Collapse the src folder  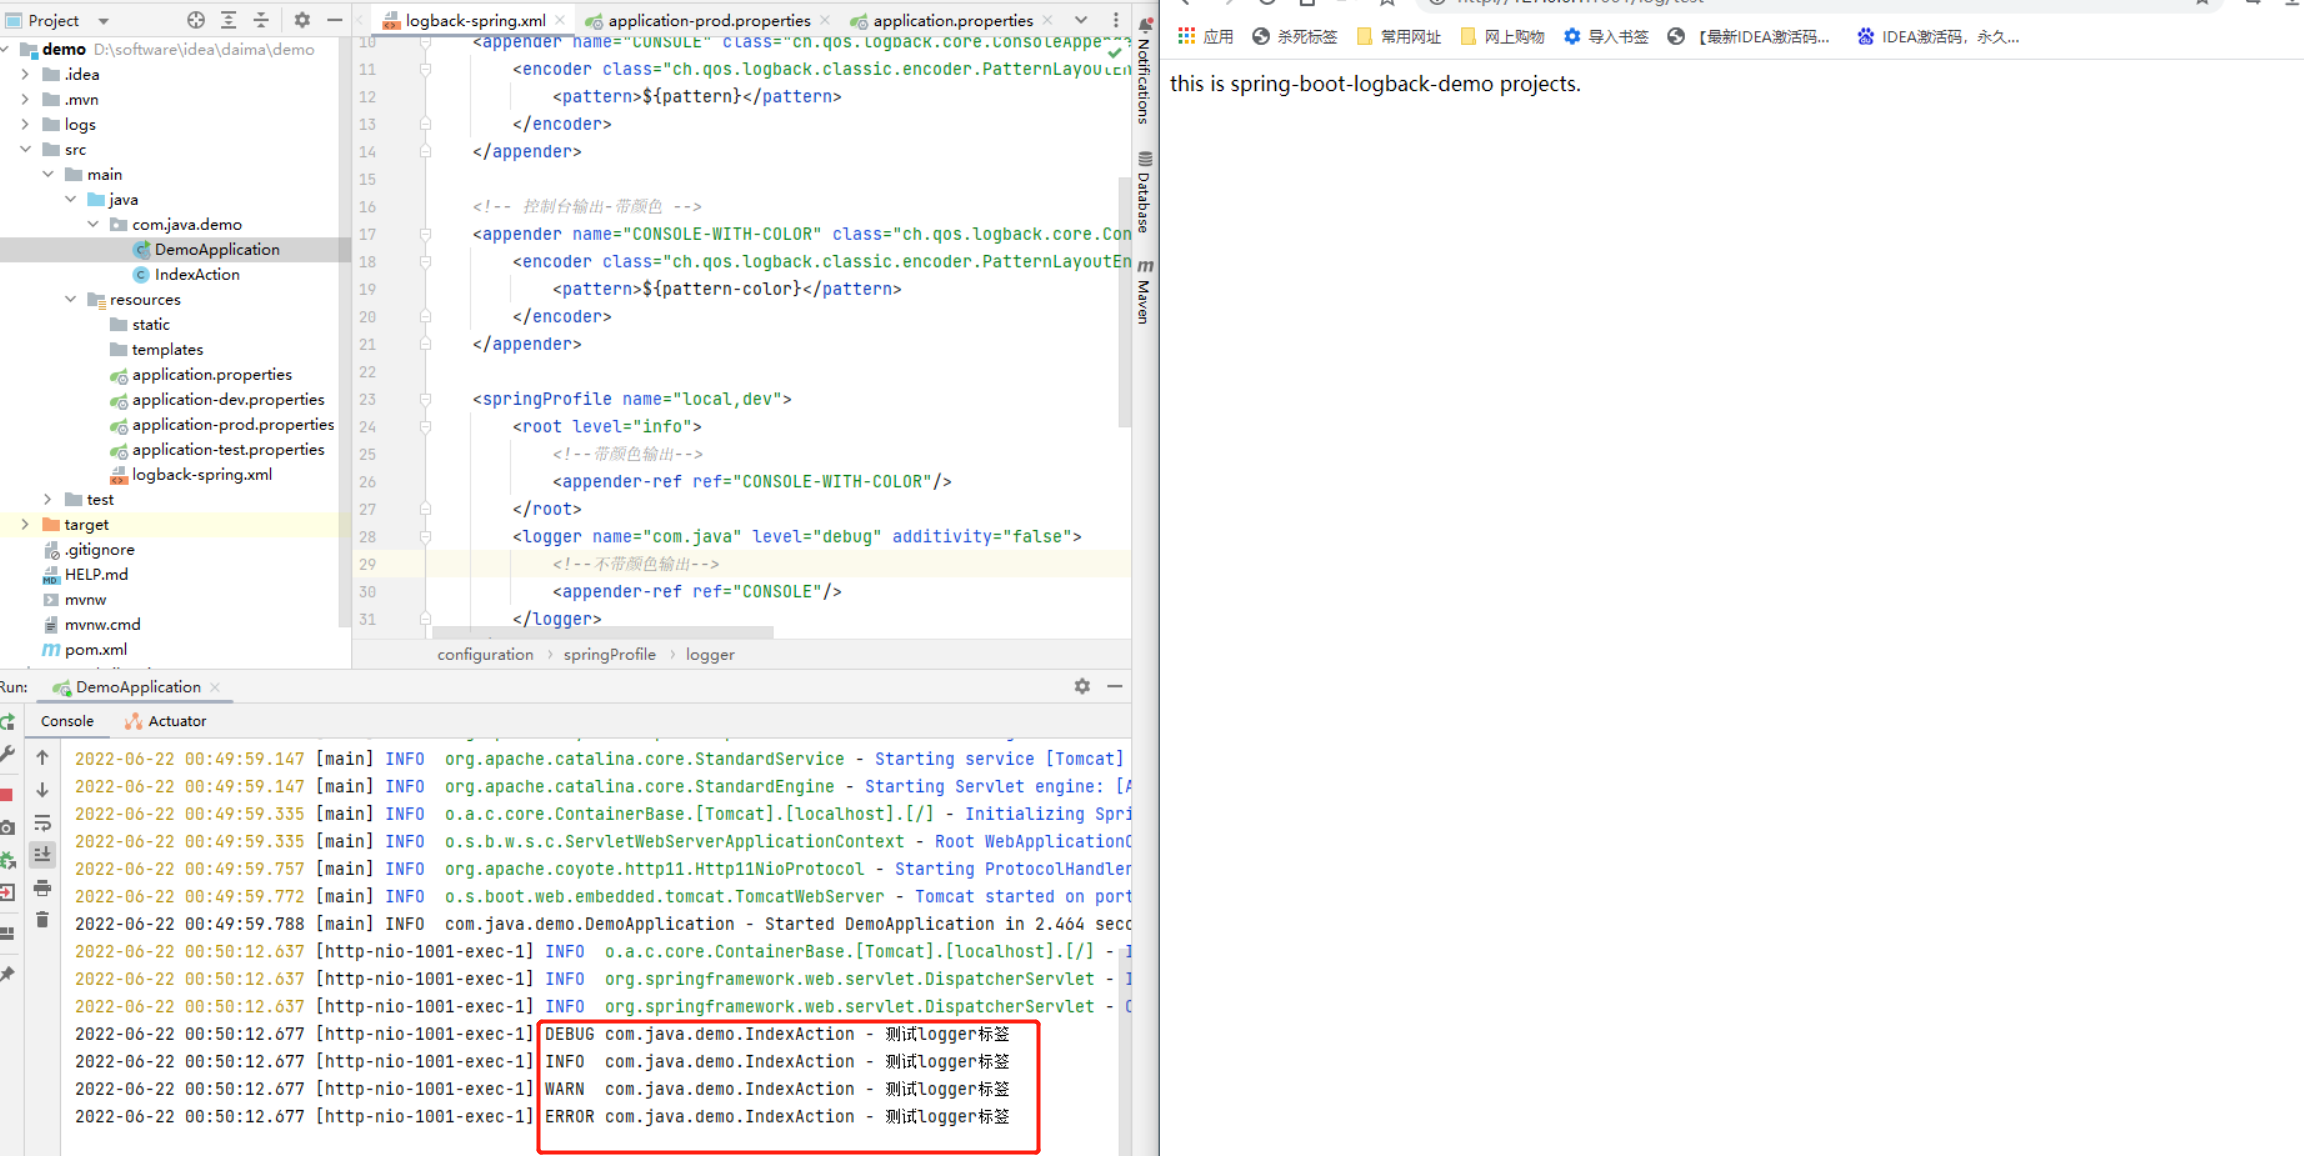(x=26, y=148)
